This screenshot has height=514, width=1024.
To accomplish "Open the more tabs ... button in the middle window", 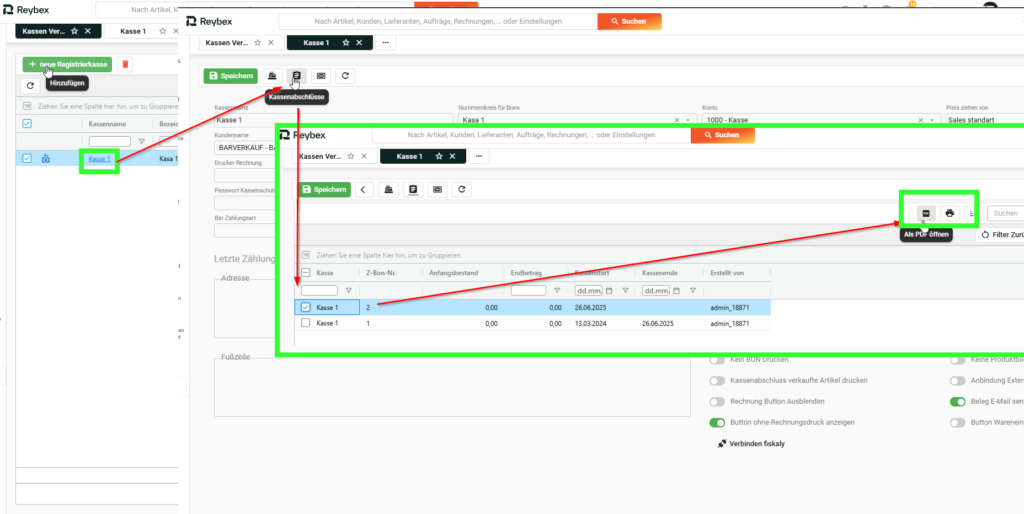I will (x=385, y=42).
